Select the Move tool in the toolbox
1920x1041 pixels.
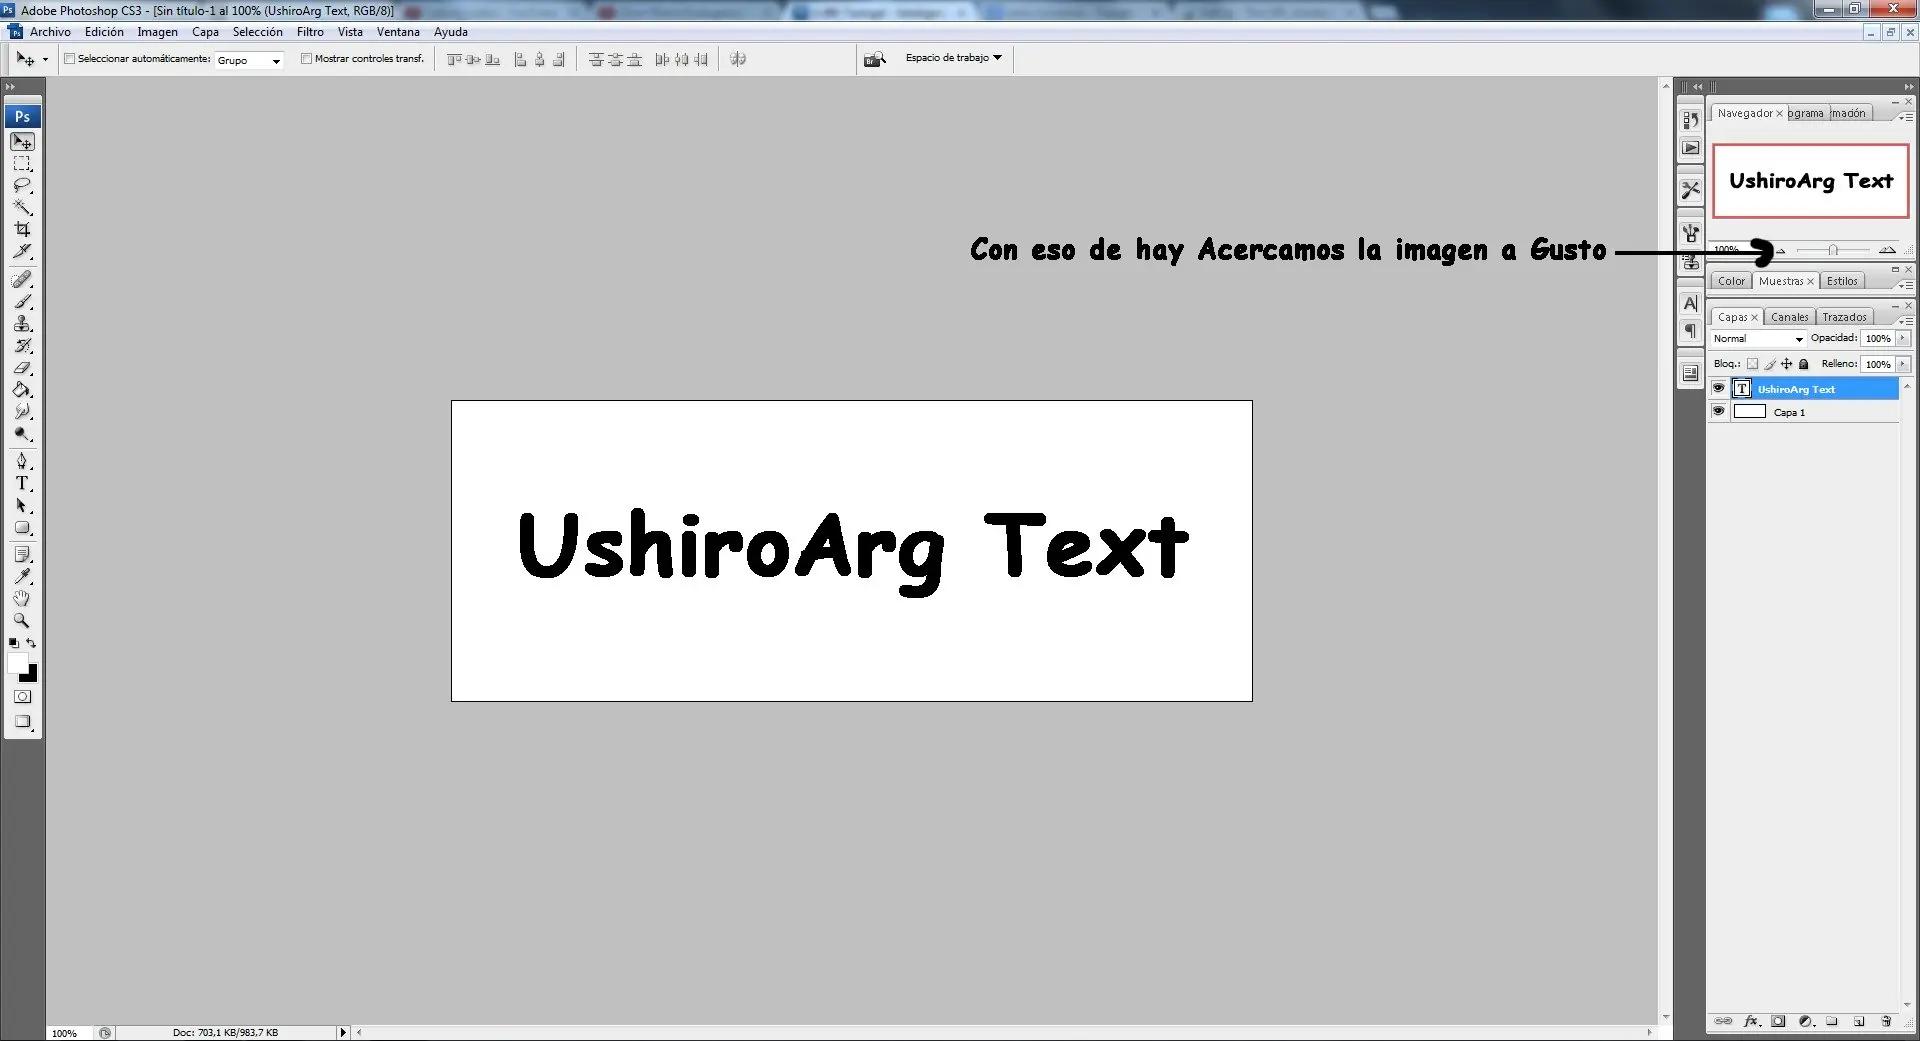[22, 142]
